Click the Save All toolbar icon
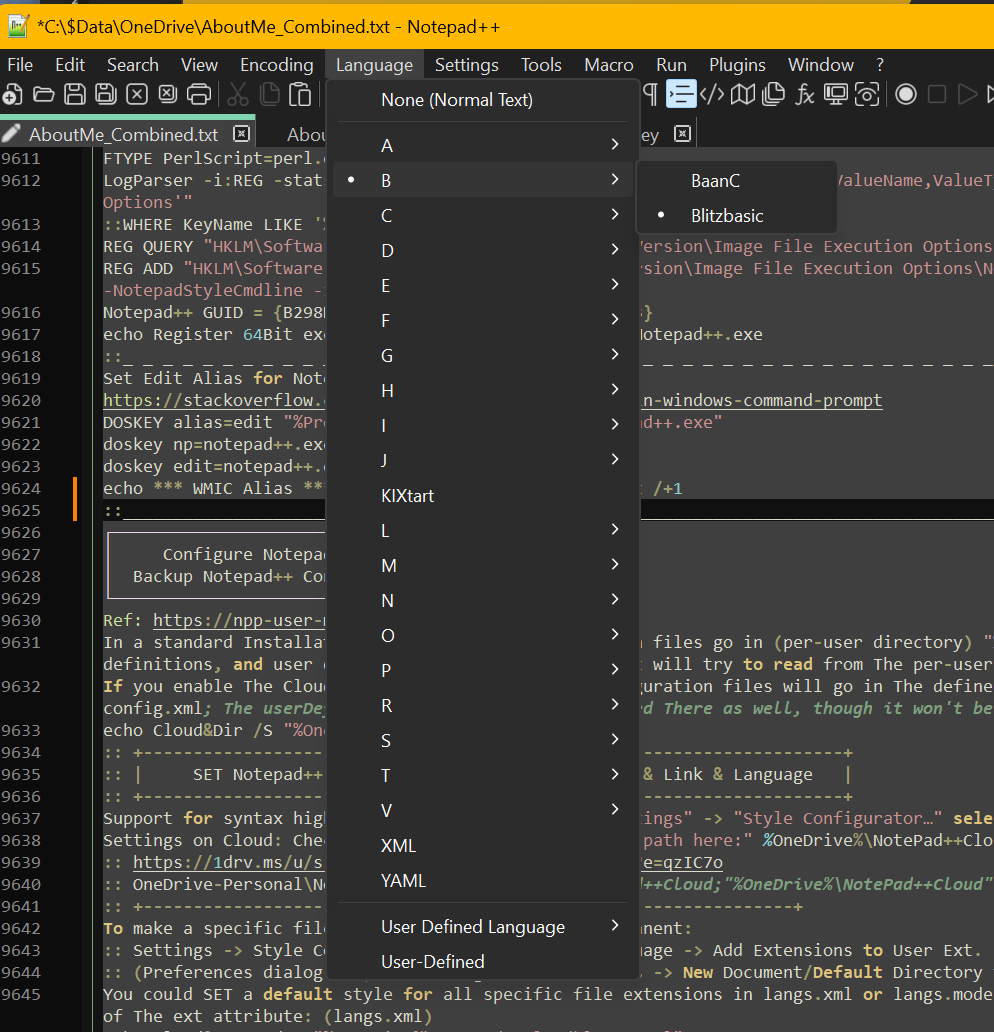Screen dimensions: 994x1032 click(105, 95)
